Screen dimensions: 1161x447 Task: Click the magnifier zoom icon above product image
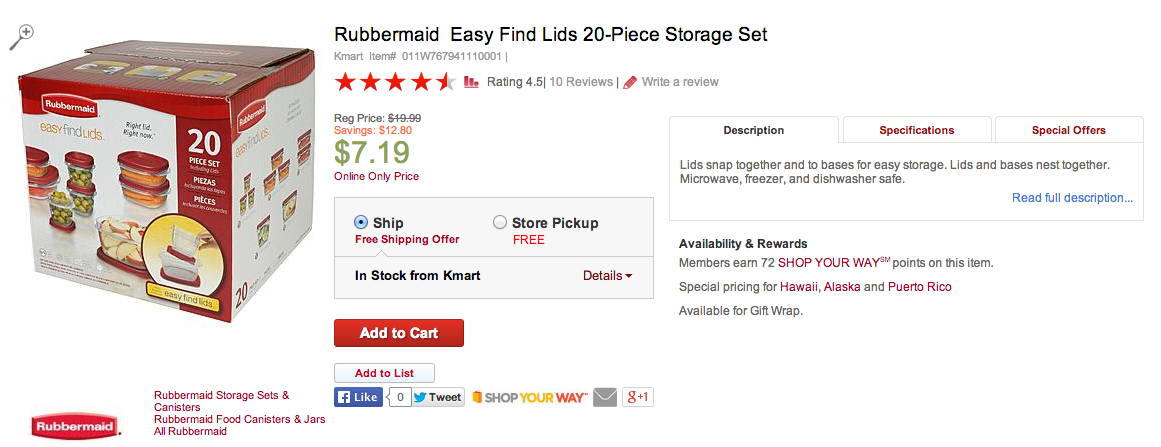pos(21,37)
